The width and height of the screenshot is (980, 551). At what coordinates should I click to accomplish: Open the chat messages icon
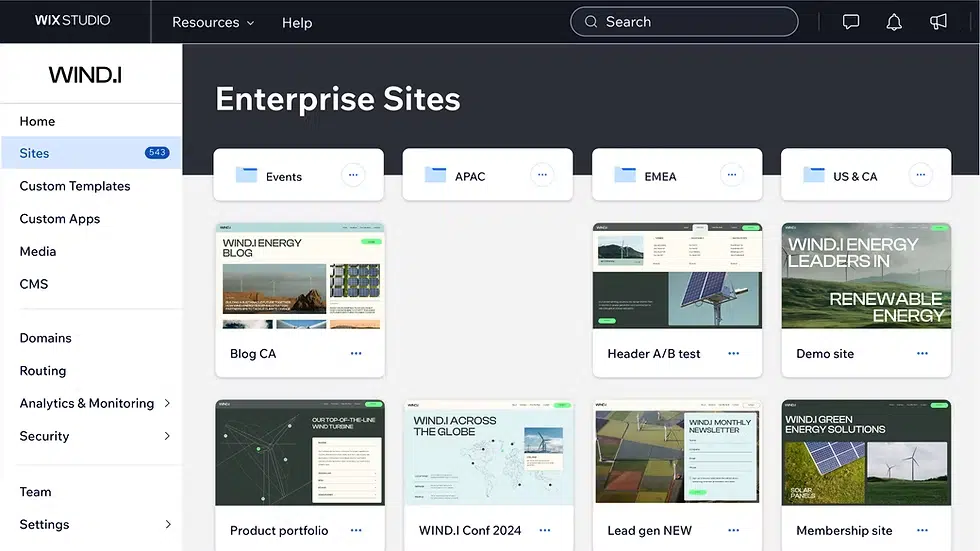point(851,22)
